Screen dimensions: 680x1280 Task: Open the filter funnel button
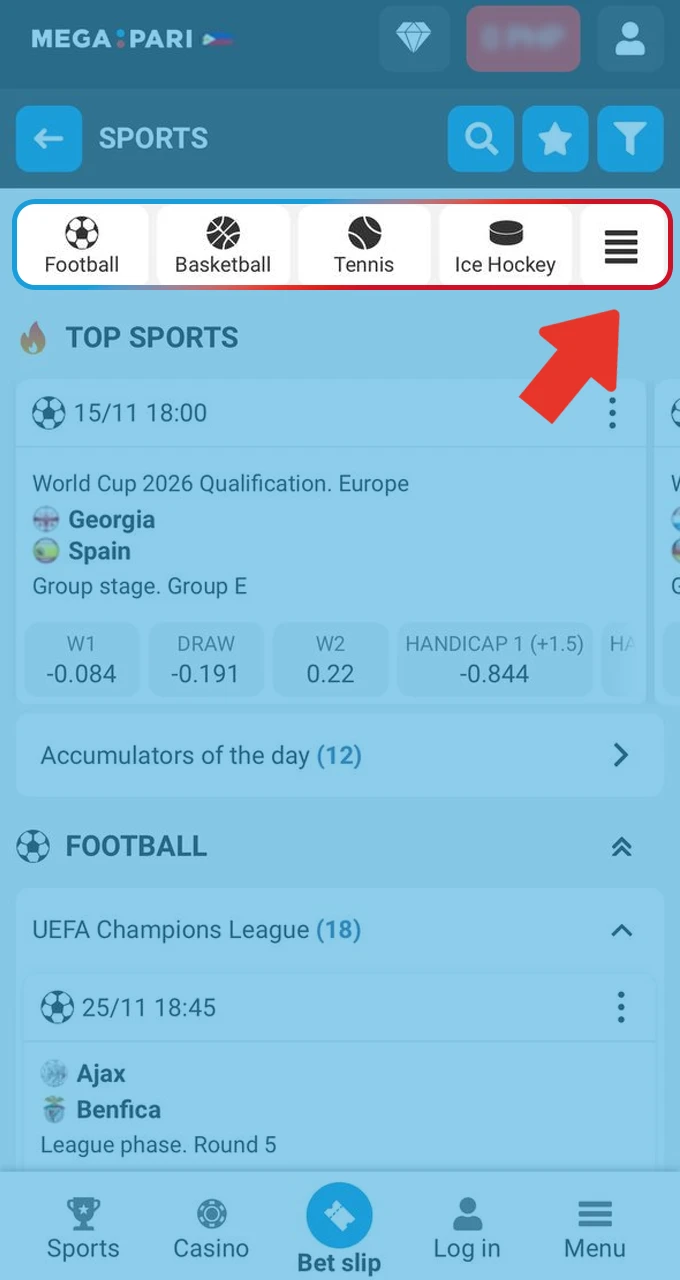(630, 139)
